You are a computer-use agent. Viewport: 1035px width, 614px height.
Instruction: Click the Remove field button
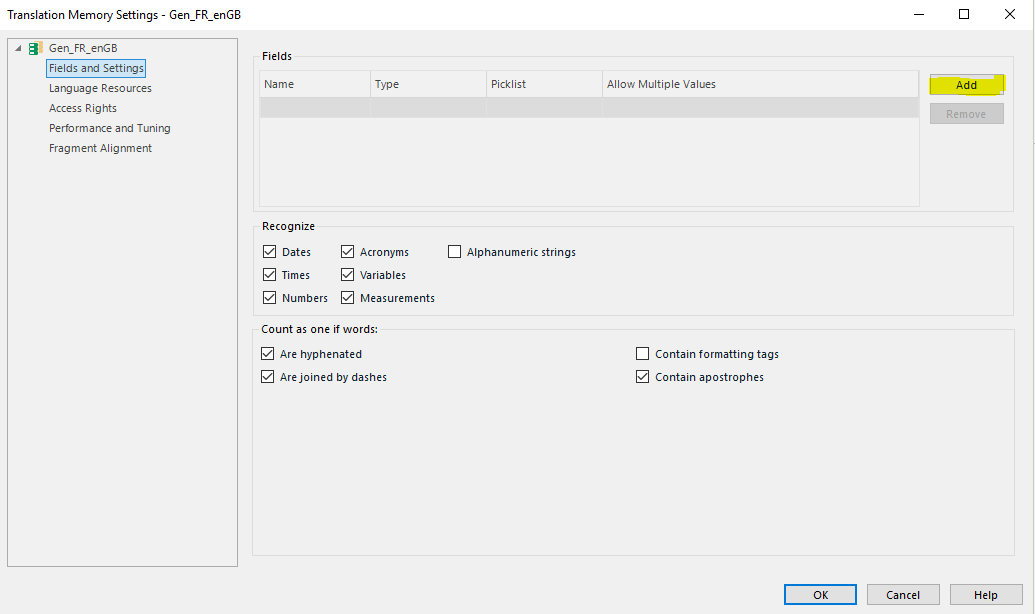tap(966, 114)
